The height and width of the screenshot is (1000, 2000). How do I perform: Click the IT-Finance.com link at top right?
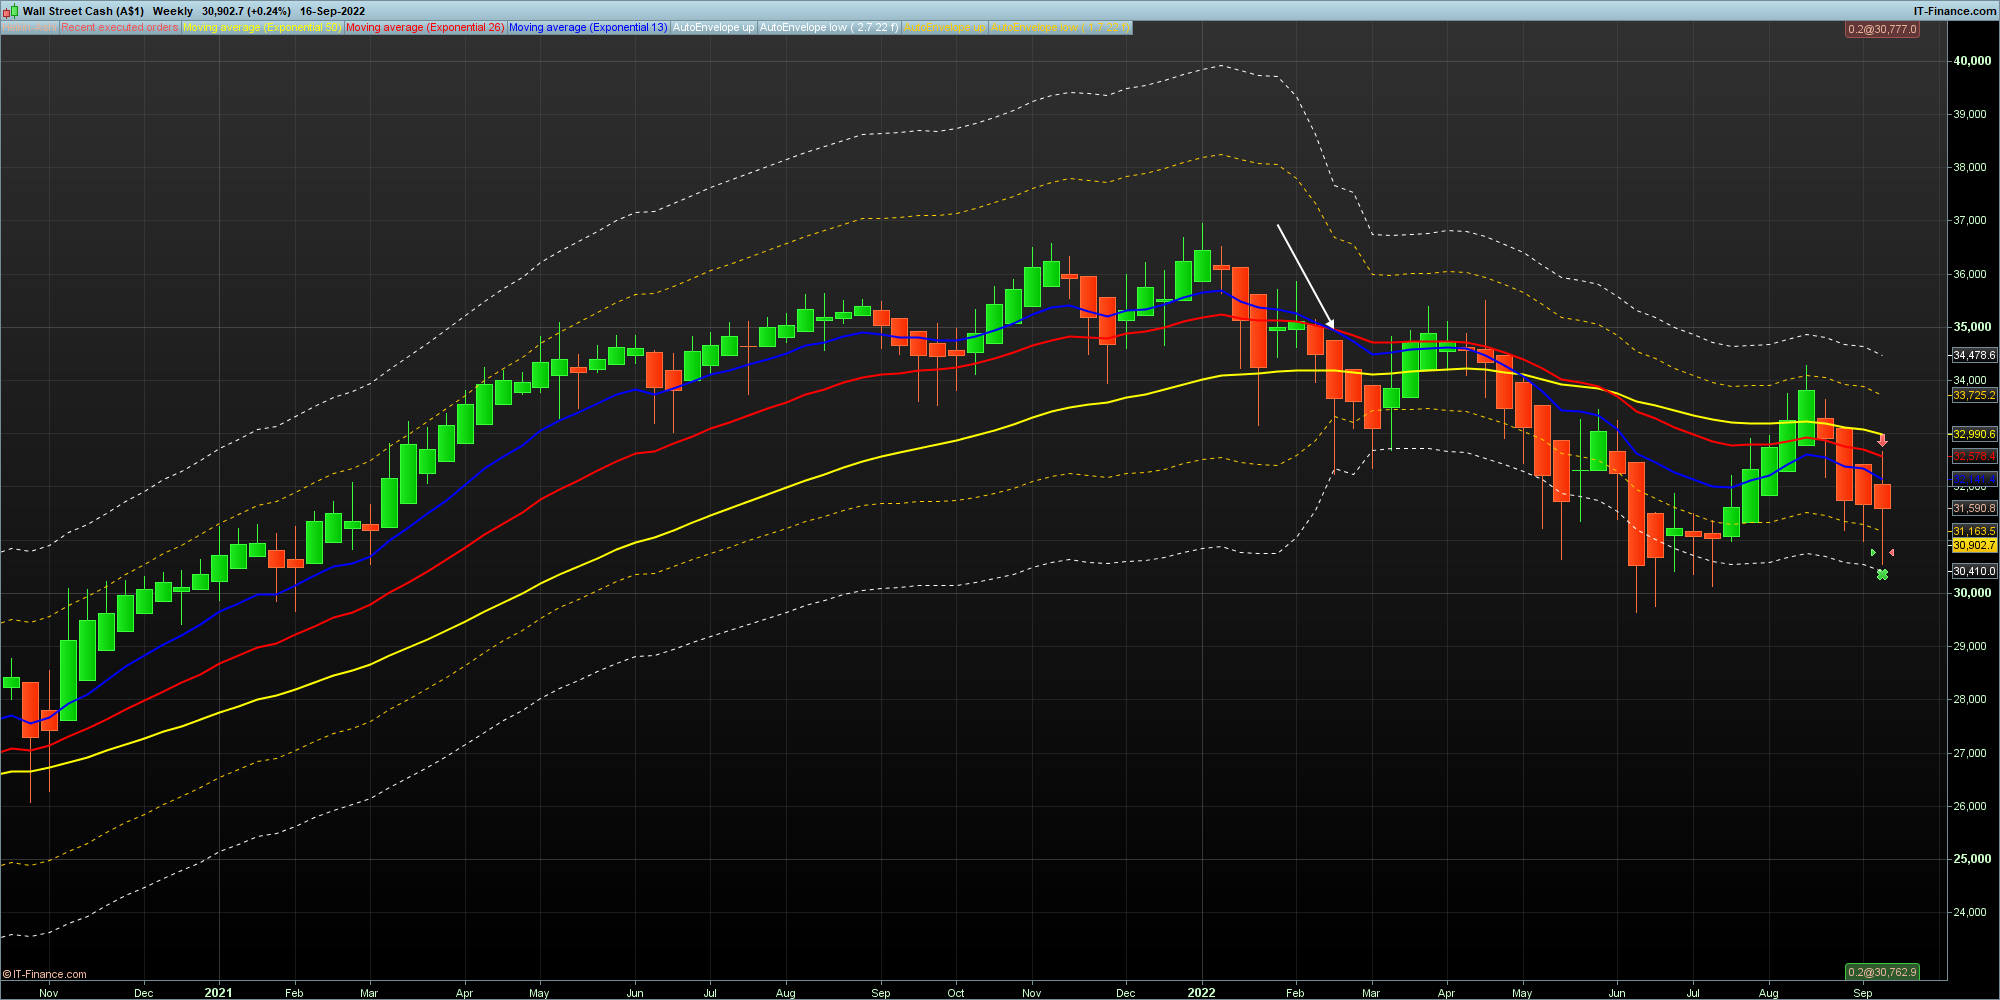click(1954, 11)
